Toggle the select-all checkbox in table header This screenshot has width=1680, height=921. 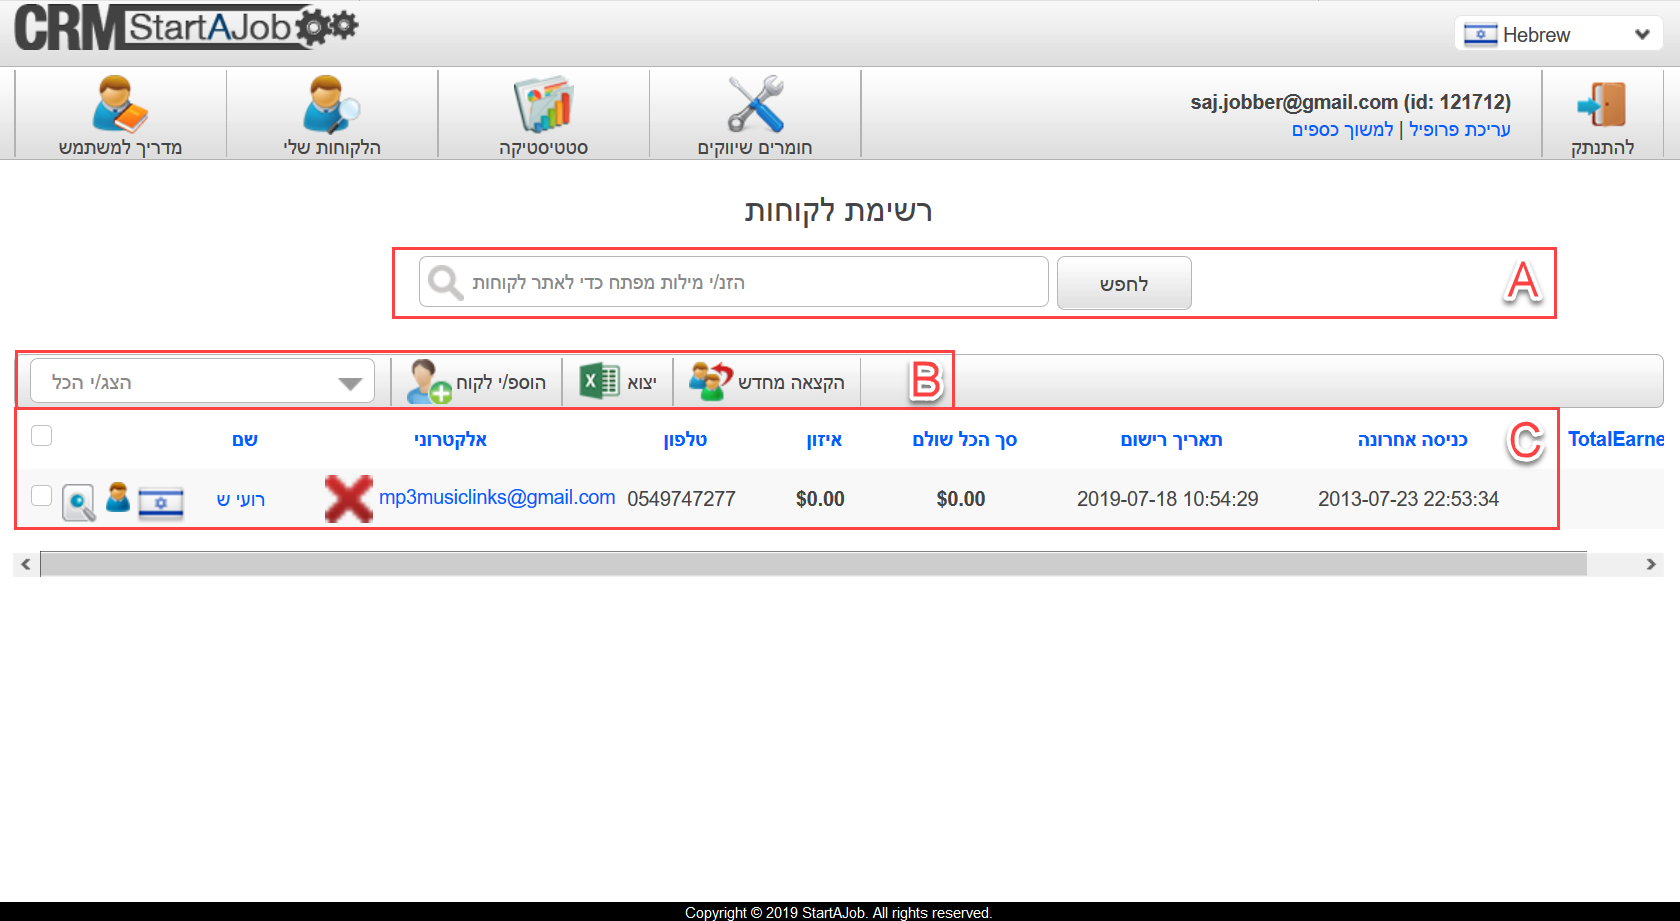click(x=41, y=435)
